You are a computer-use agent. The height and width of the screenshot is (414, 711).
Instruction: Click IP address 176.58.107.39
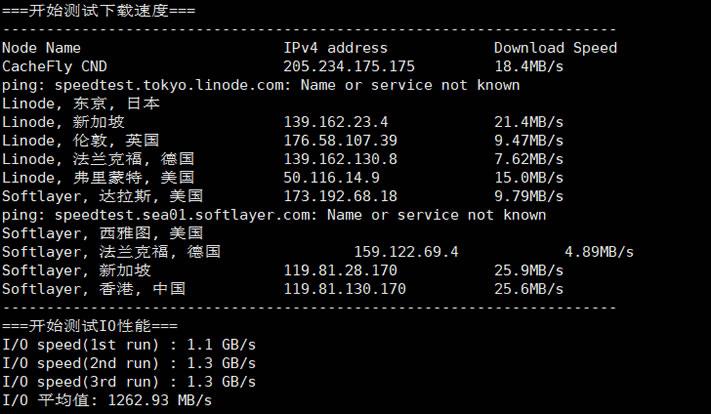340,141
